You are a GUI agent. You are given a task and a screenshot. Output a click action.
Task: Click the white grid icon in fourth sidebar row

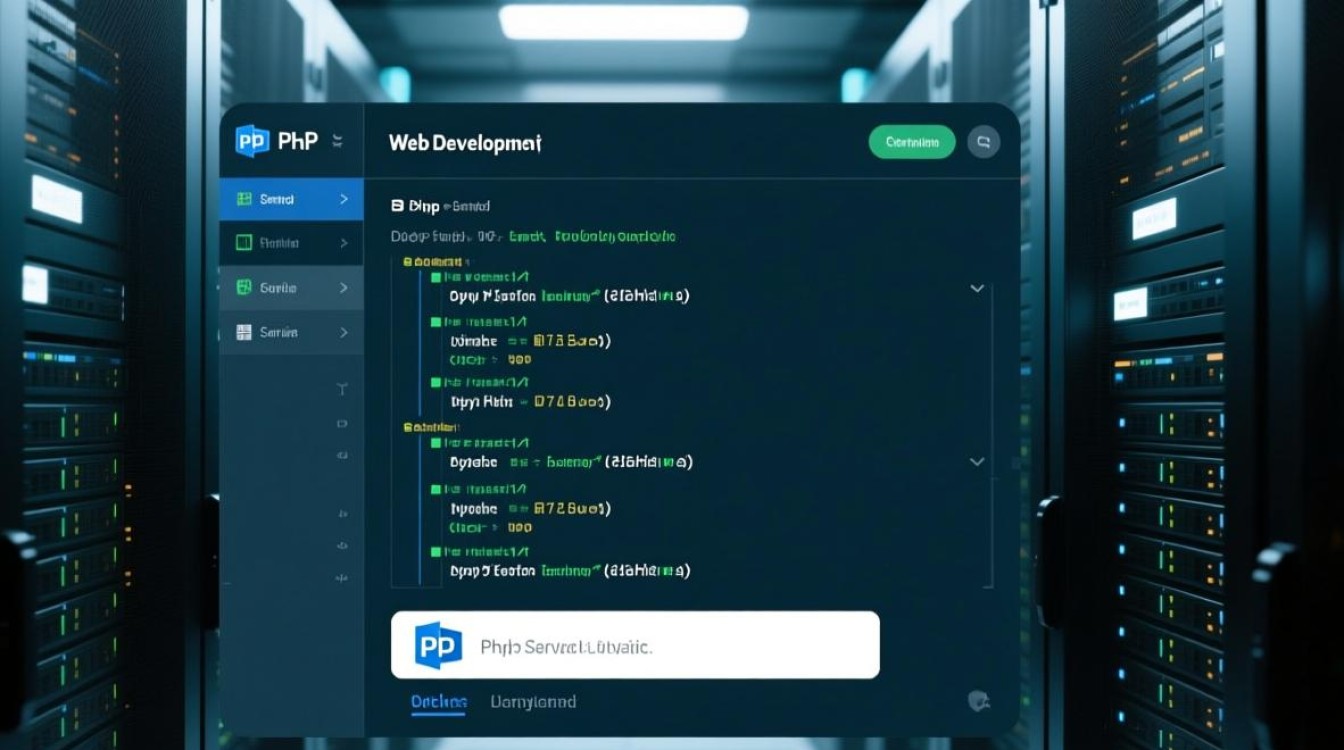(243, 332)
